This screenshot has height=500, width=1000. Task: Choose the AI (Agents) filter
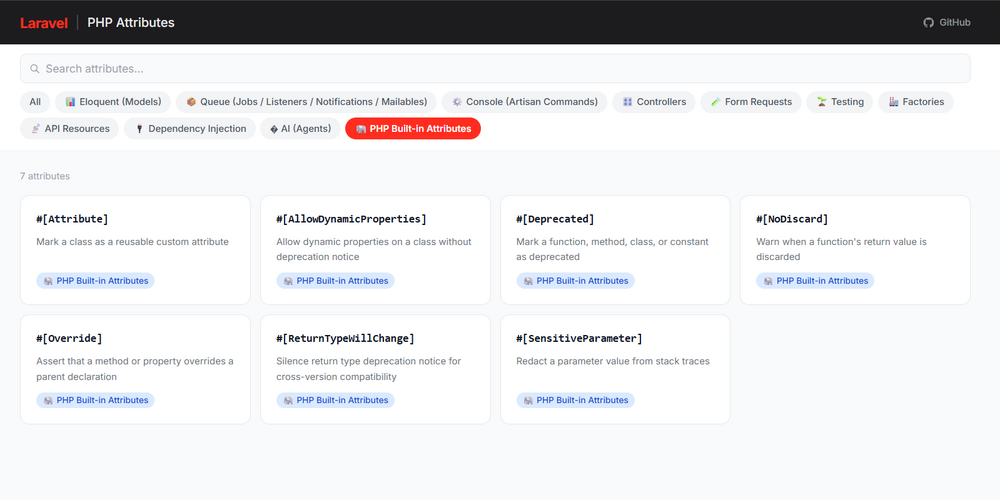tap(299, 129)
